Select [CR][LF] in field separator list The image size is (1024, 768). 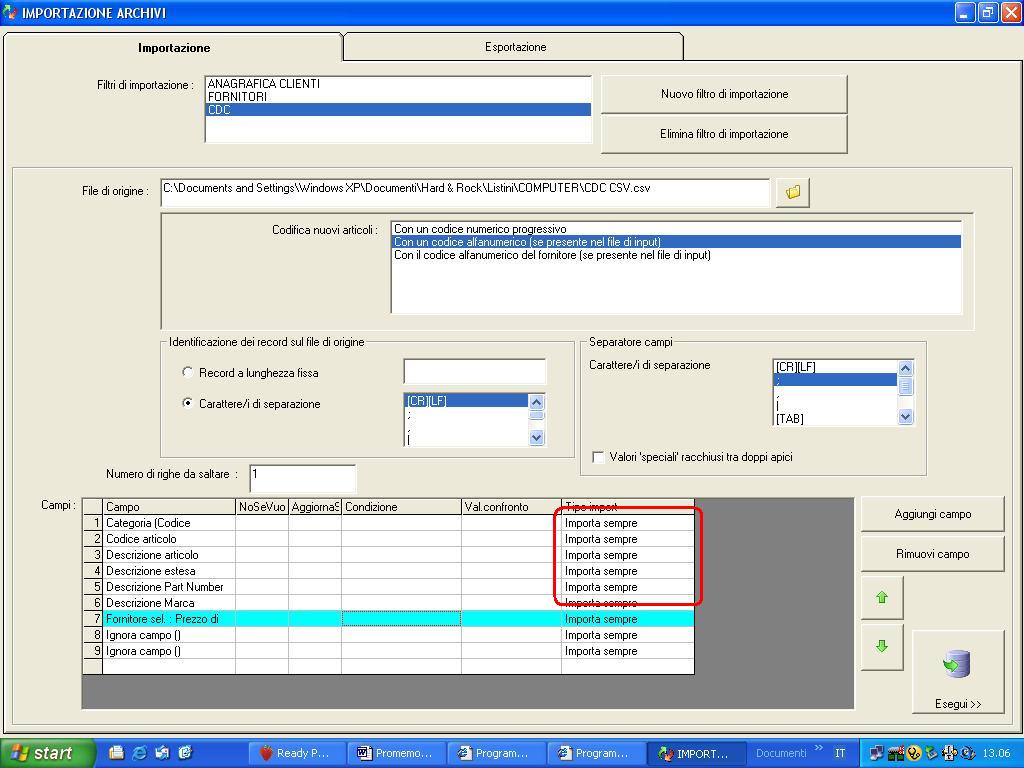tap(835, 367)
